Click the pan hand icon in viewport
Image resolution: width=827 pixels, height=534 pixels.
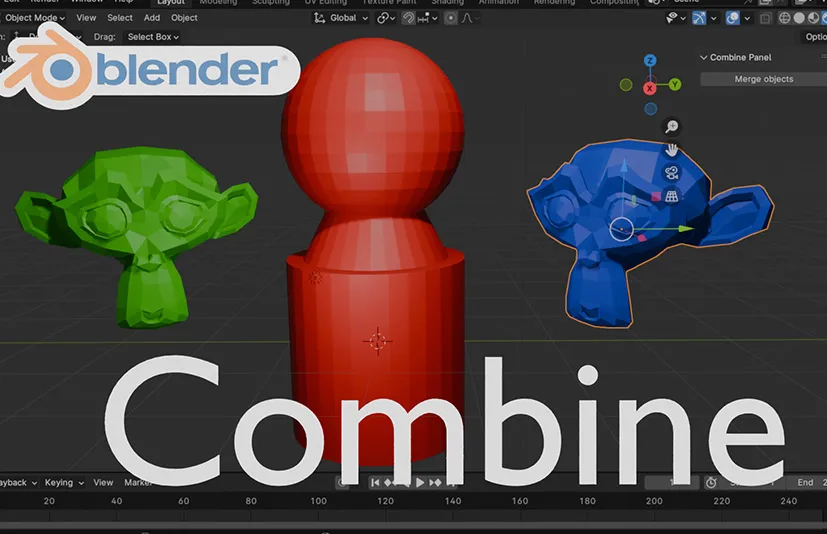pos(672,150)
